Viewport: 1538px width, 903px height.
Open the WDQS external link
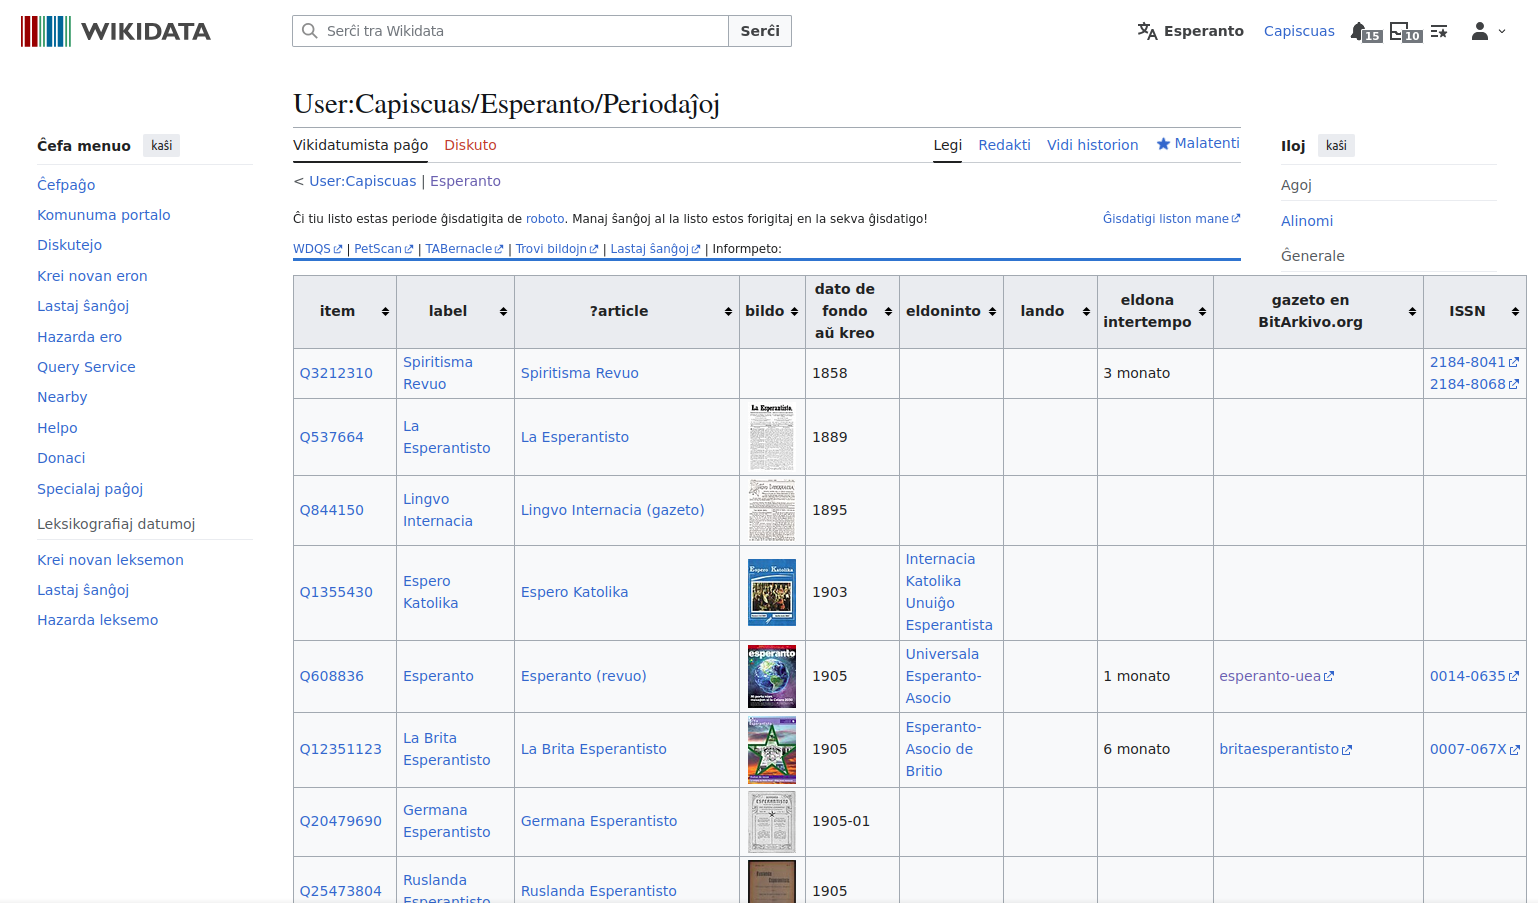pyautogui.click(x=317, y=249)
